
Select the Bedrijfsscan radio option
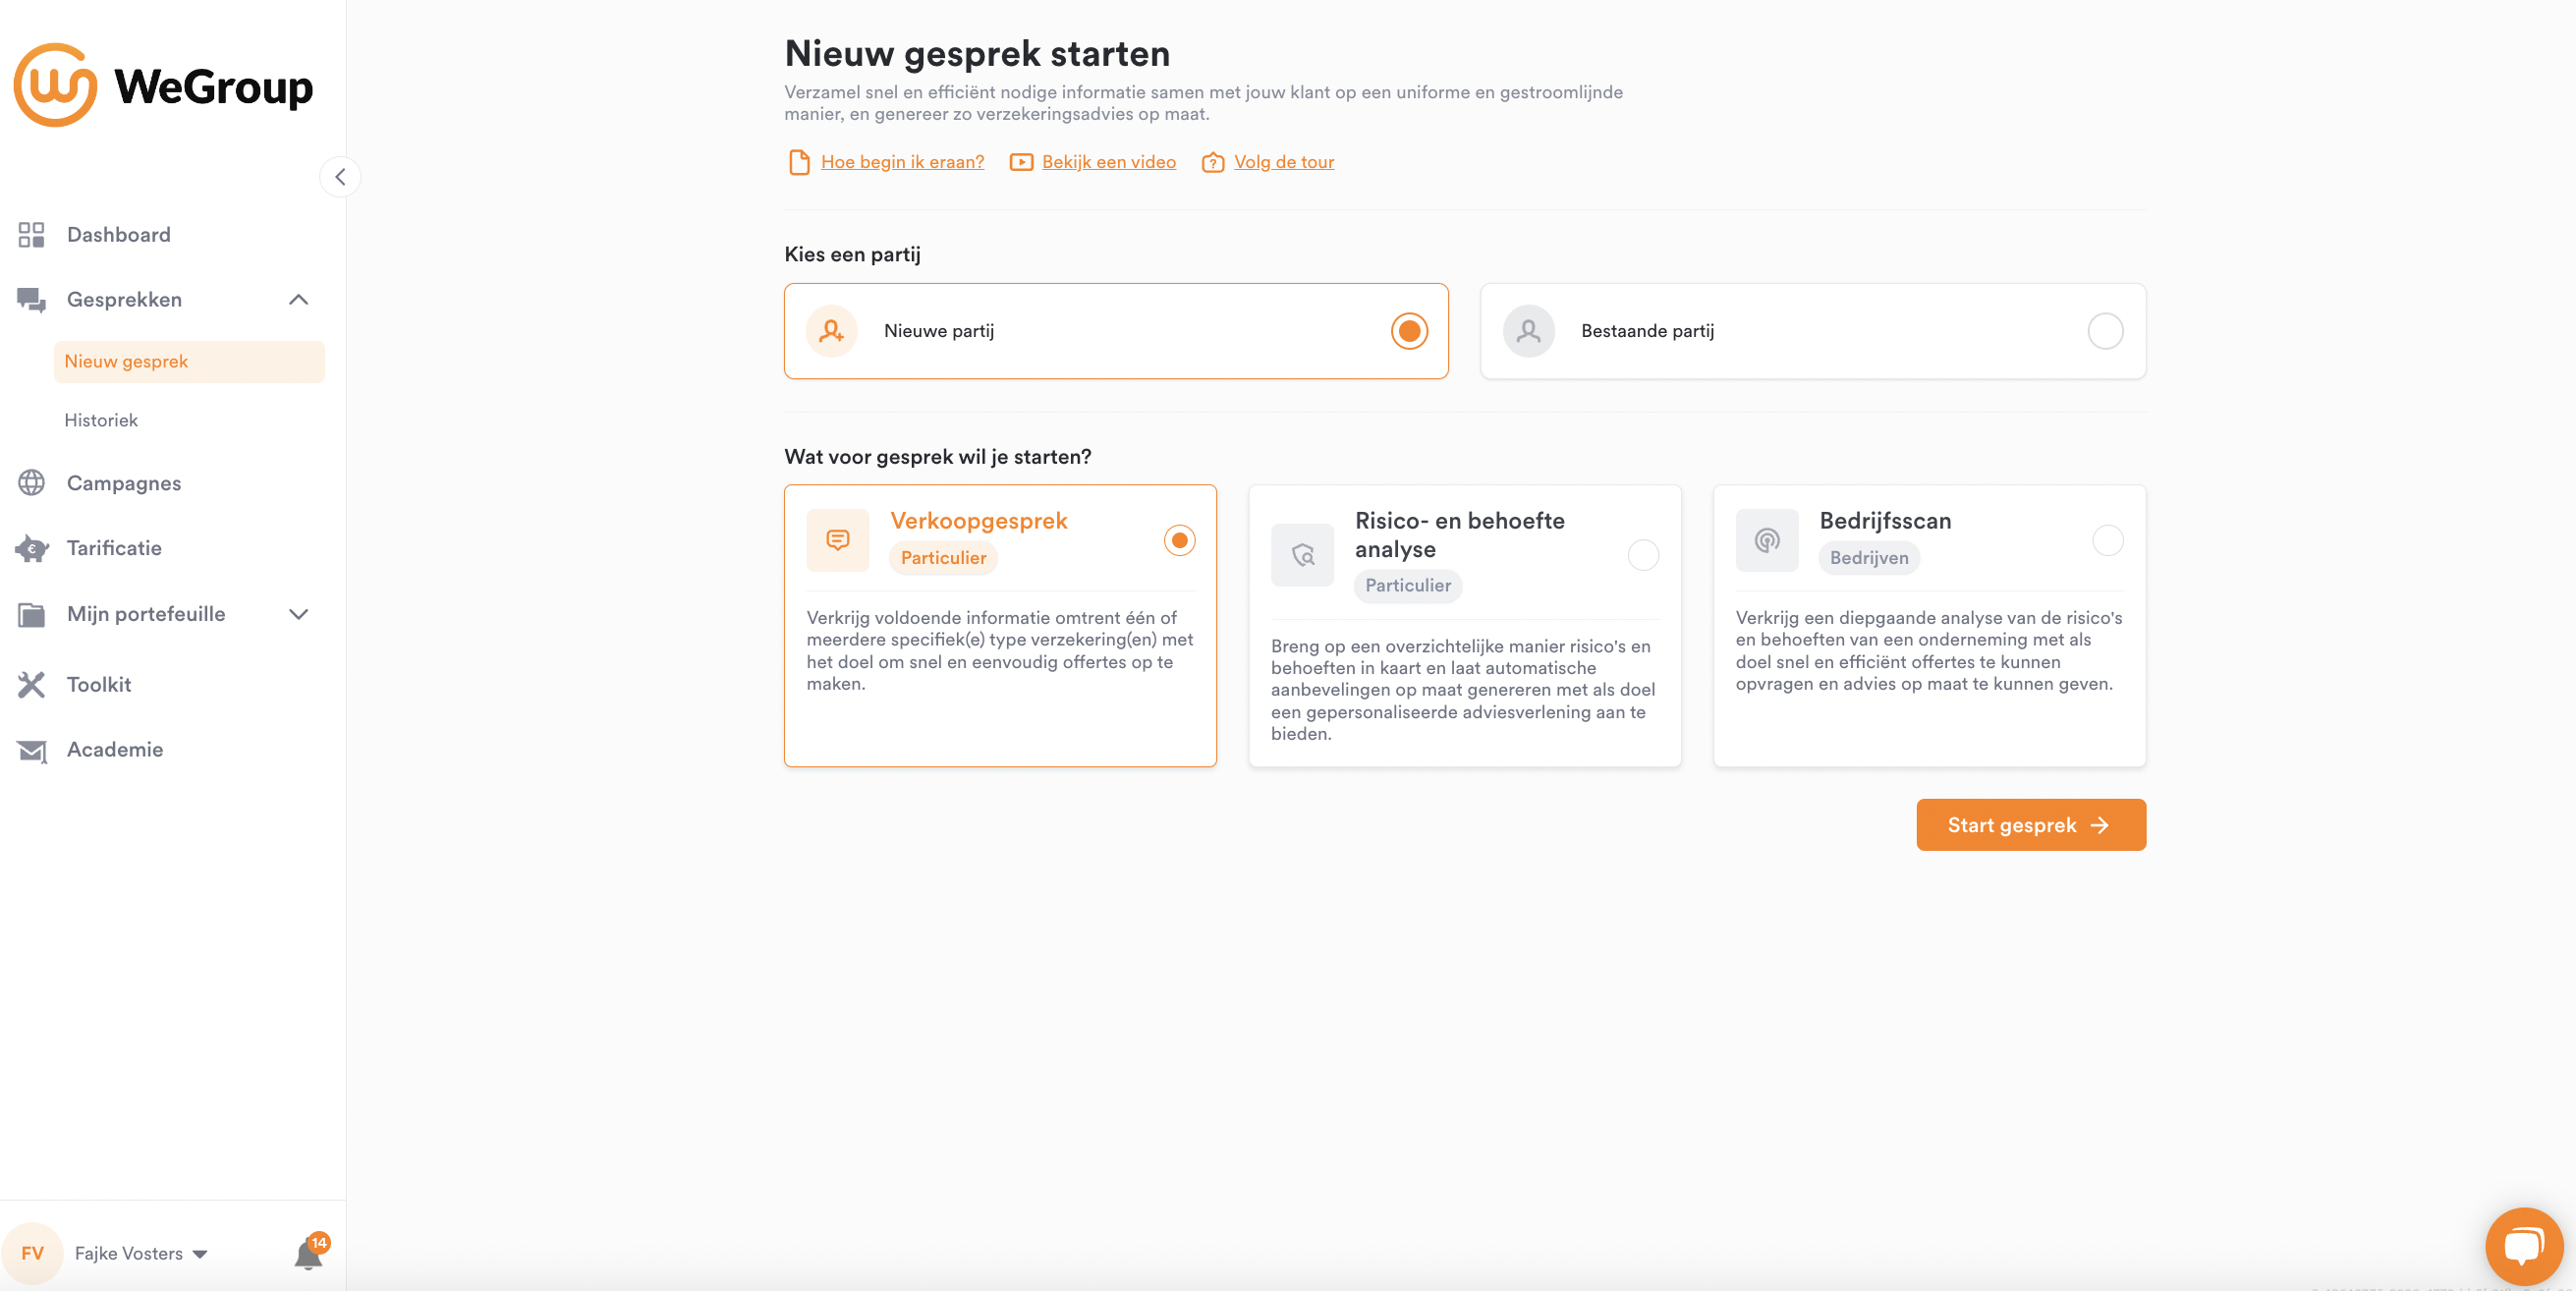(x=2107, y=541)
